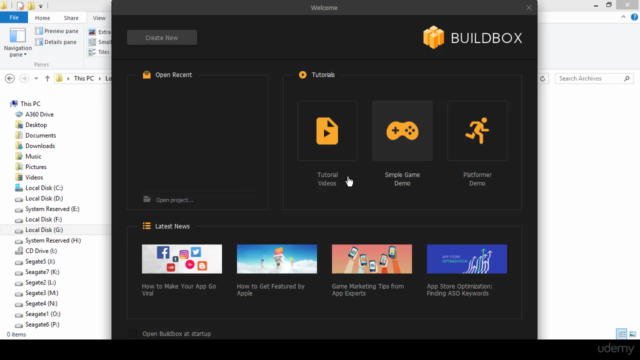Open the Platformer Demo running man icon
Viewport: 640px width, 360px height.
(477, 131)
